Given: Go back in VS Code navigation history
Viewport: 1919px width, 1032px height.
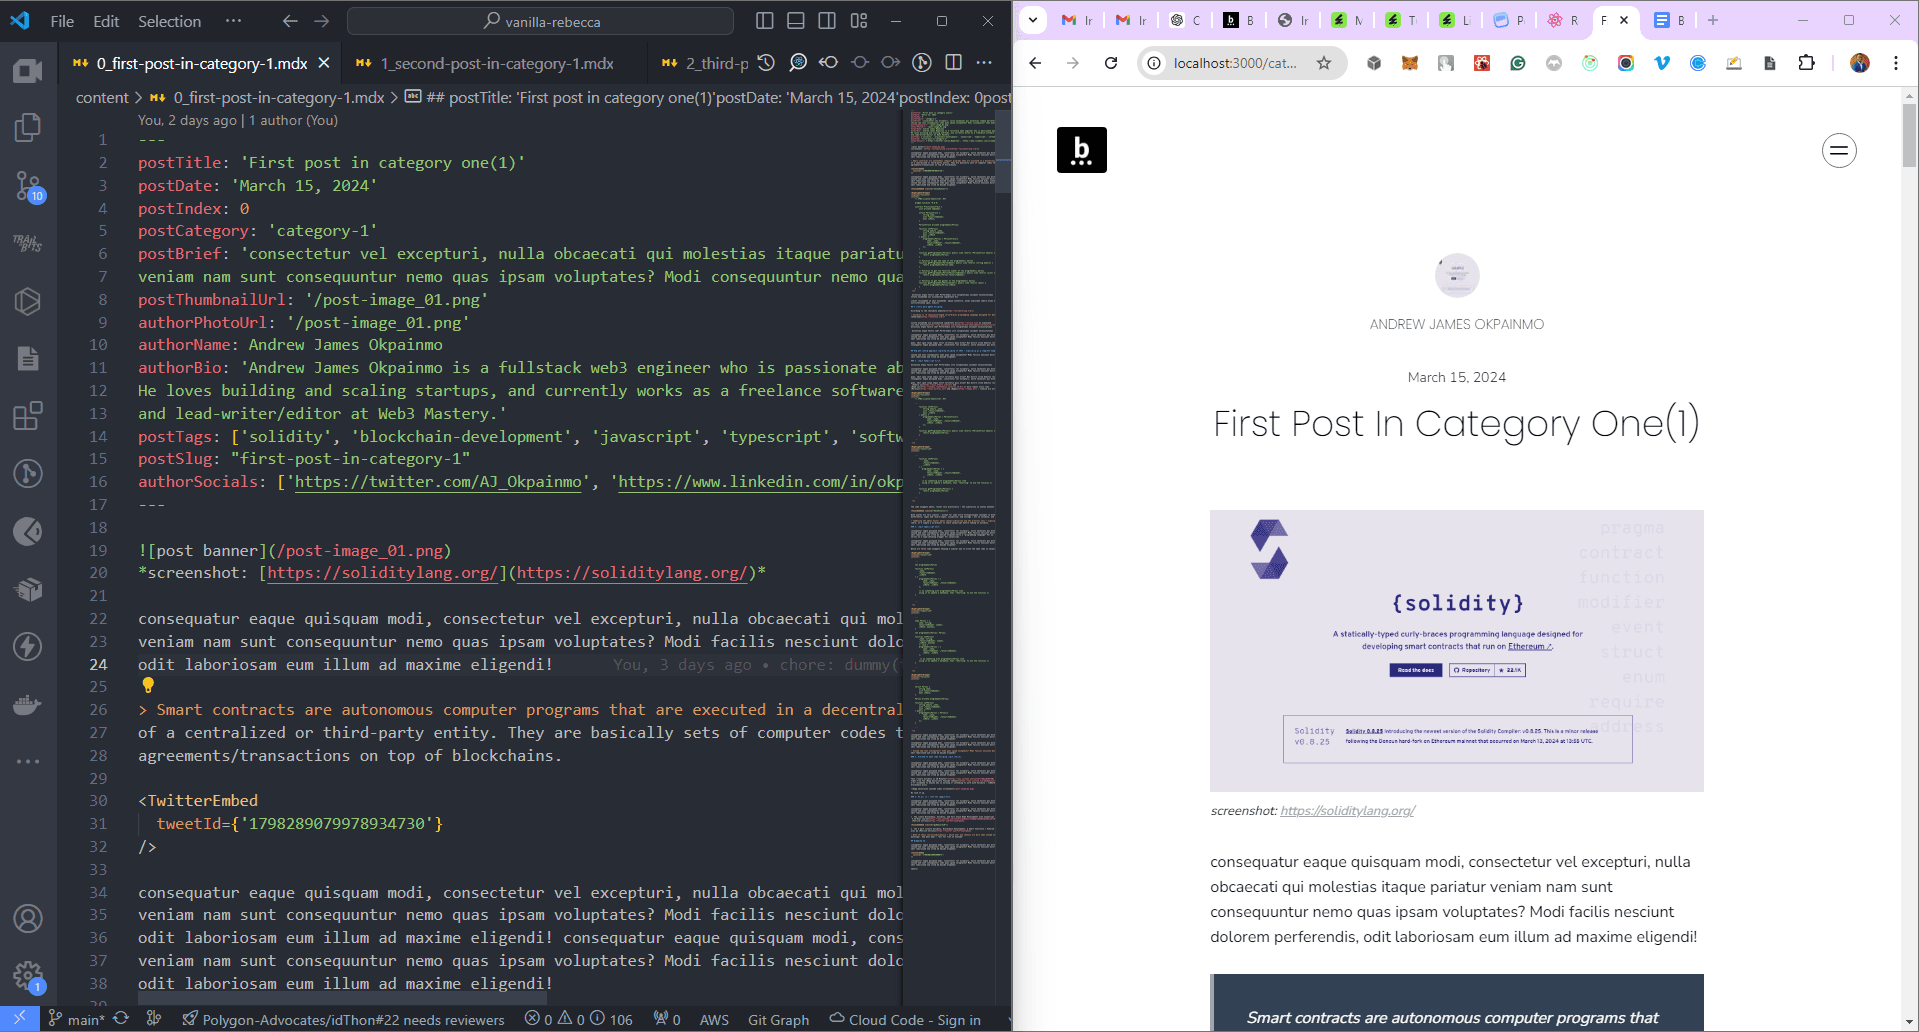Looking at the screenshot, I should click(x=290, y=21).
